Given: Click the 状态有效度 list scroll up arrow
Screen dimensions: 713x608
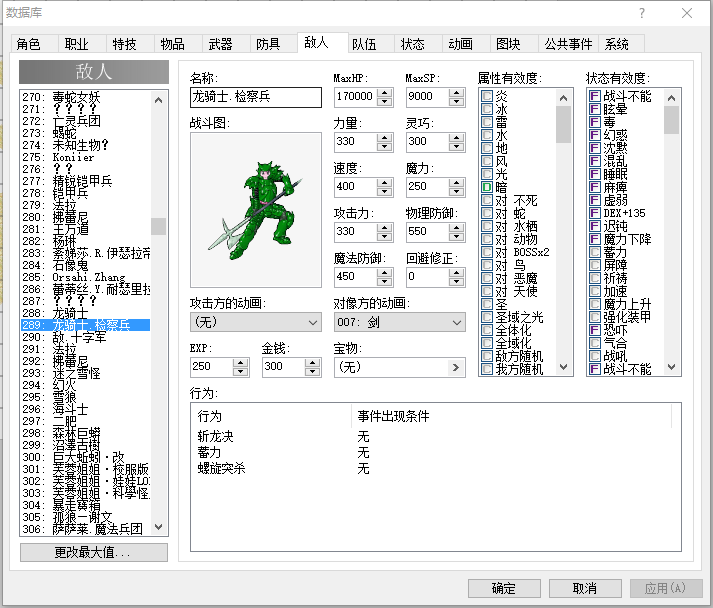Looking at the screenshot, I should point(671,98).
